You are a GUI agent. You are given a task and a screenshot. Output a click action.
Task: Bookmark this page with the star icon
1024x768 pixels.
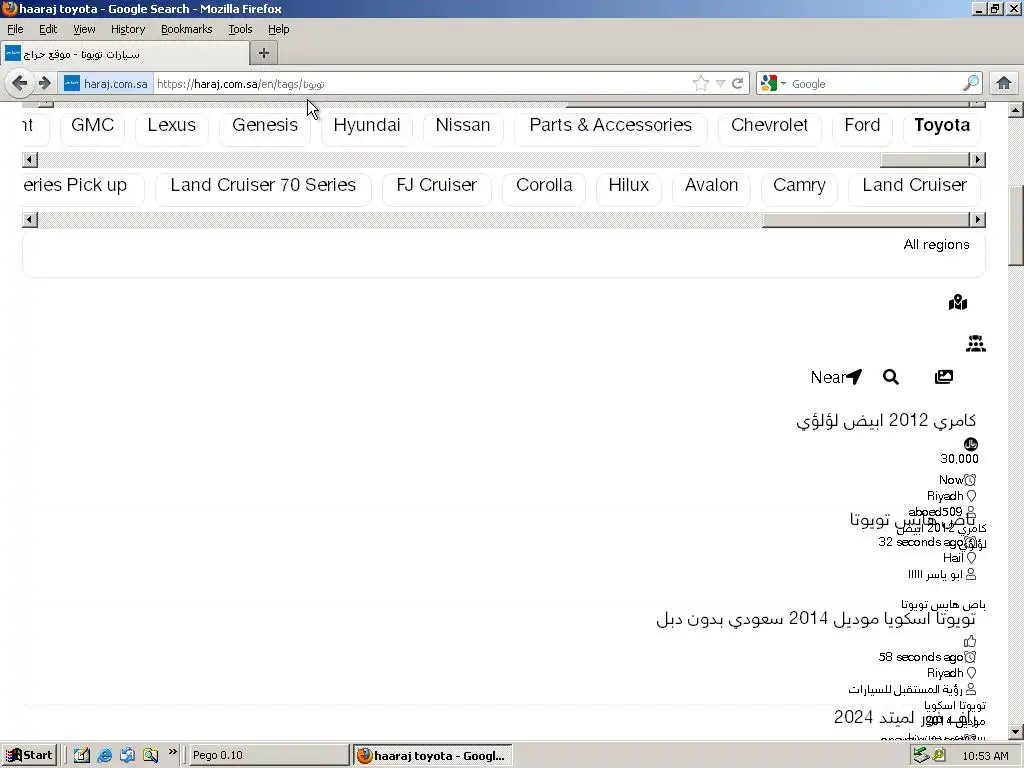click(701, 84)
